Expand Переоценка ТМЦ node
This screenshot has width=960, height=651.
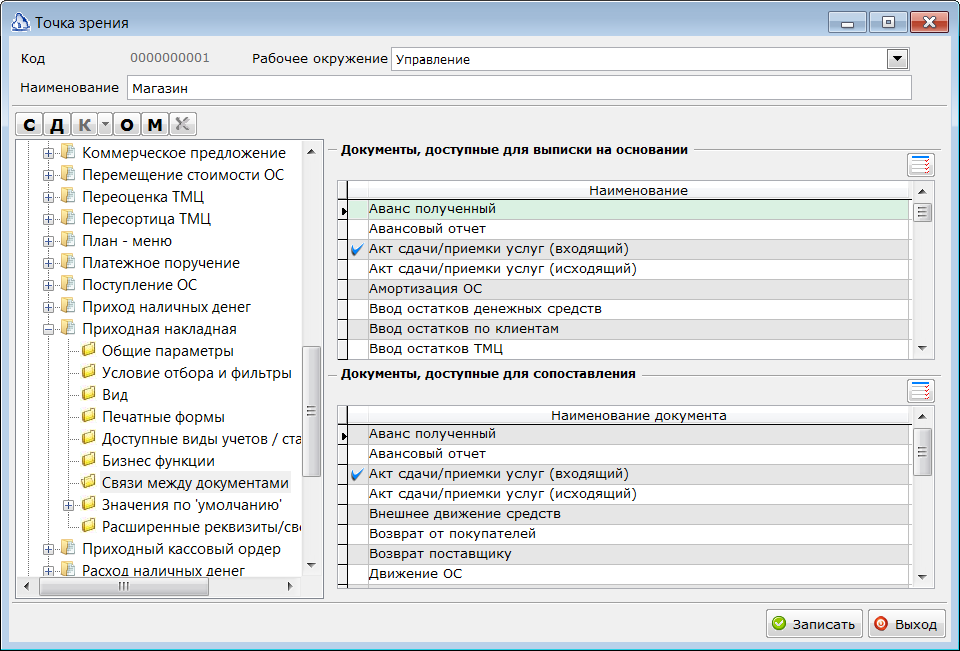[48, 197]
